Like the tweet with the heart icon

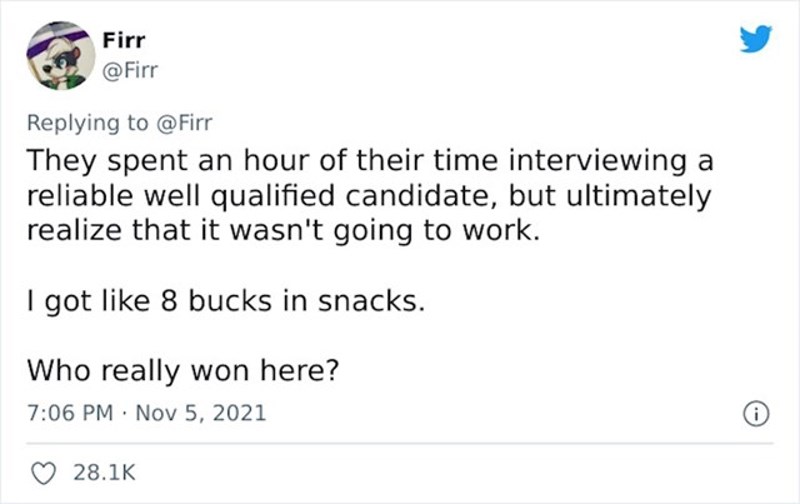[x=42, y=470]
